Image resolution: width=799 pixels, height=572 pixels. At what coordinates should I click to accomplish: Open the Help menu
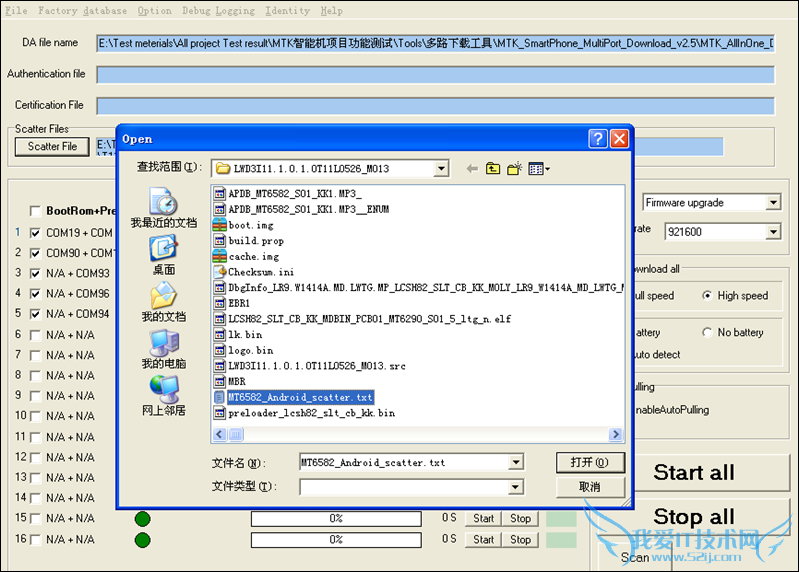tap(331, 11)
